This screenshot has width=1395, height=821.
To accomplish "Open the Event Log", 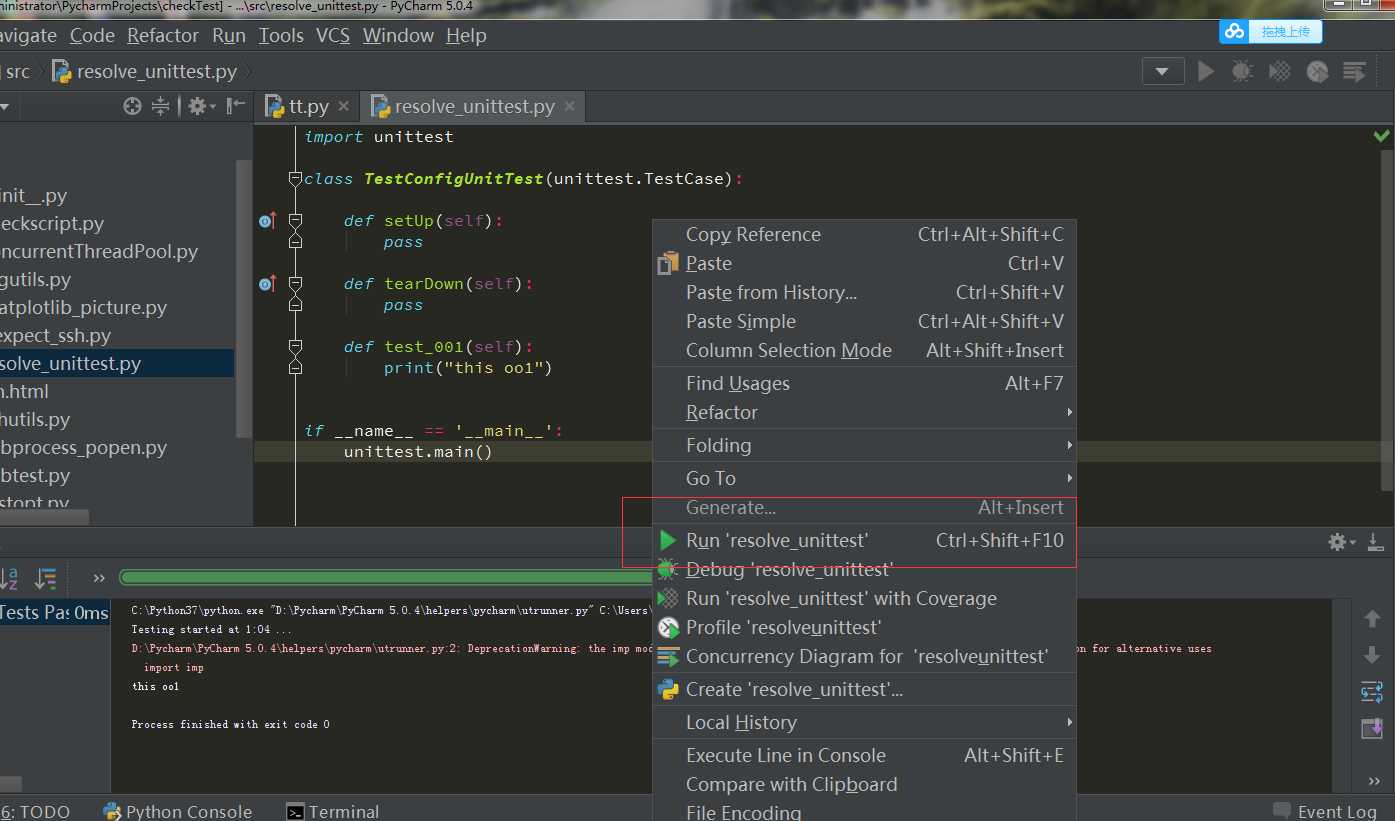I will [x=1325, y=811].
